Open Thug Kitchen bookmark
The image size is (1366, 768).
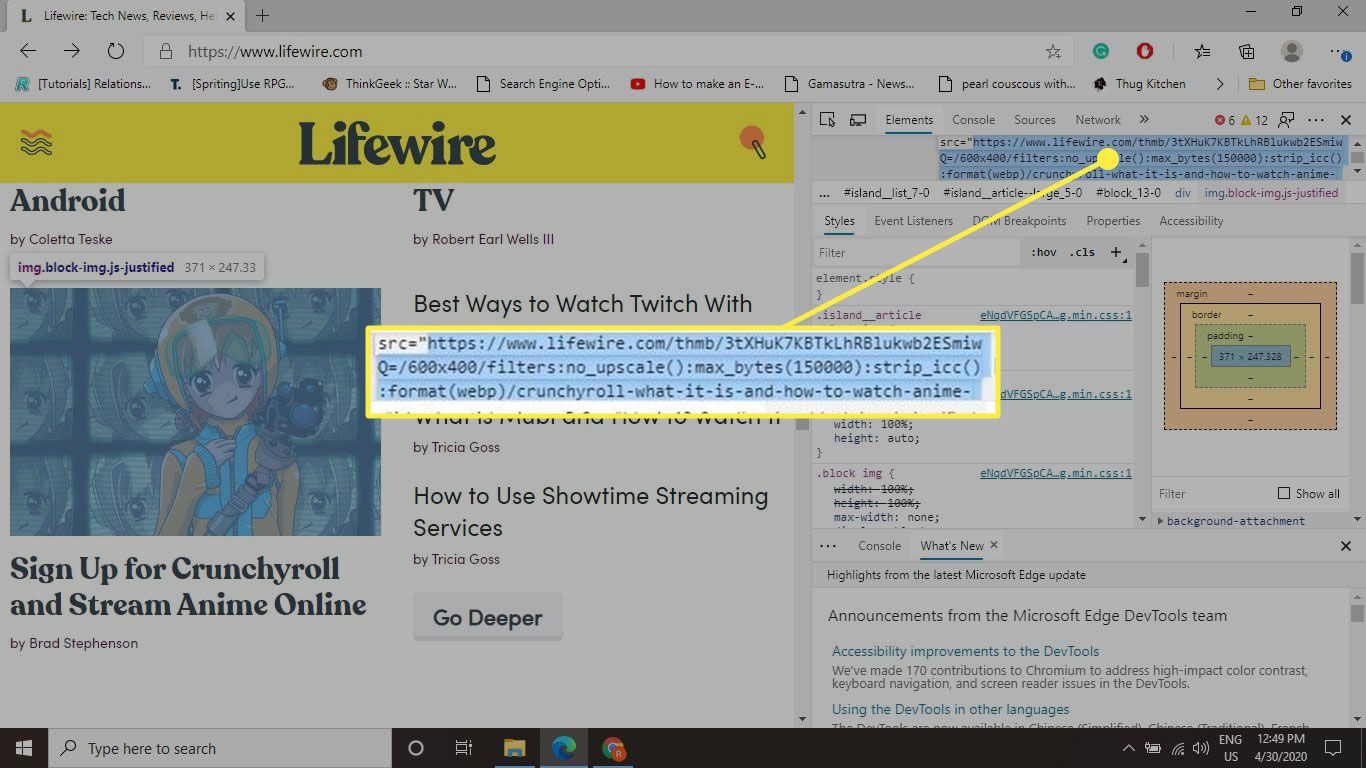1140,84
